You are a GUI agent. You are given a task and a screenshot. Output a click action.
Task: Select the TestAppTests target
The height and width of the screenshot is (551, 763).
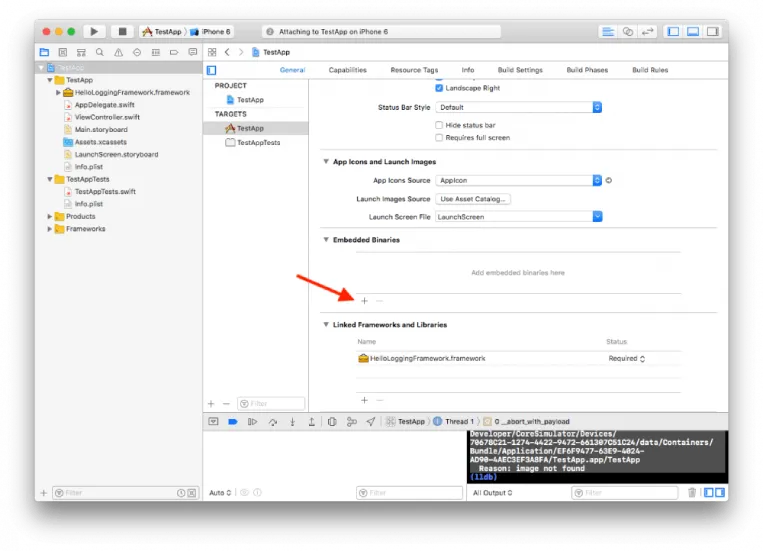pos(255,143)
